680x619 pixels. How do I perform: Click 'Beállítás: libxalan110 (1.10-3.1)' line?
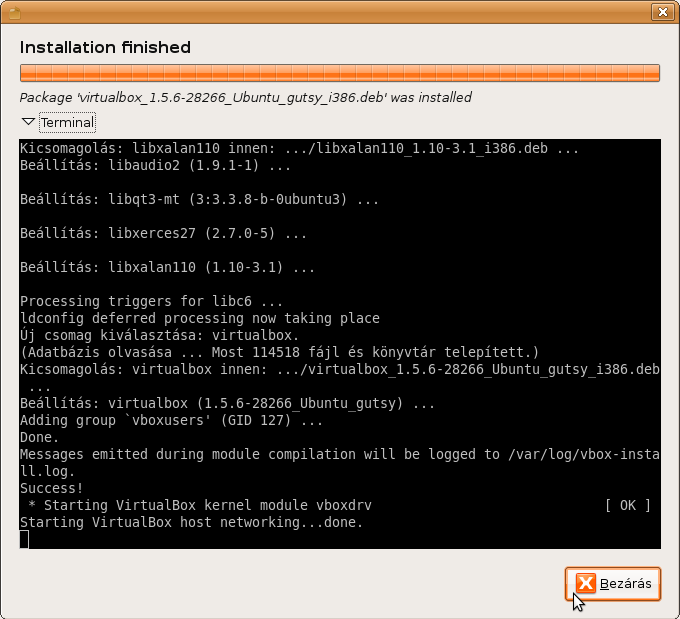click(167, 267)
